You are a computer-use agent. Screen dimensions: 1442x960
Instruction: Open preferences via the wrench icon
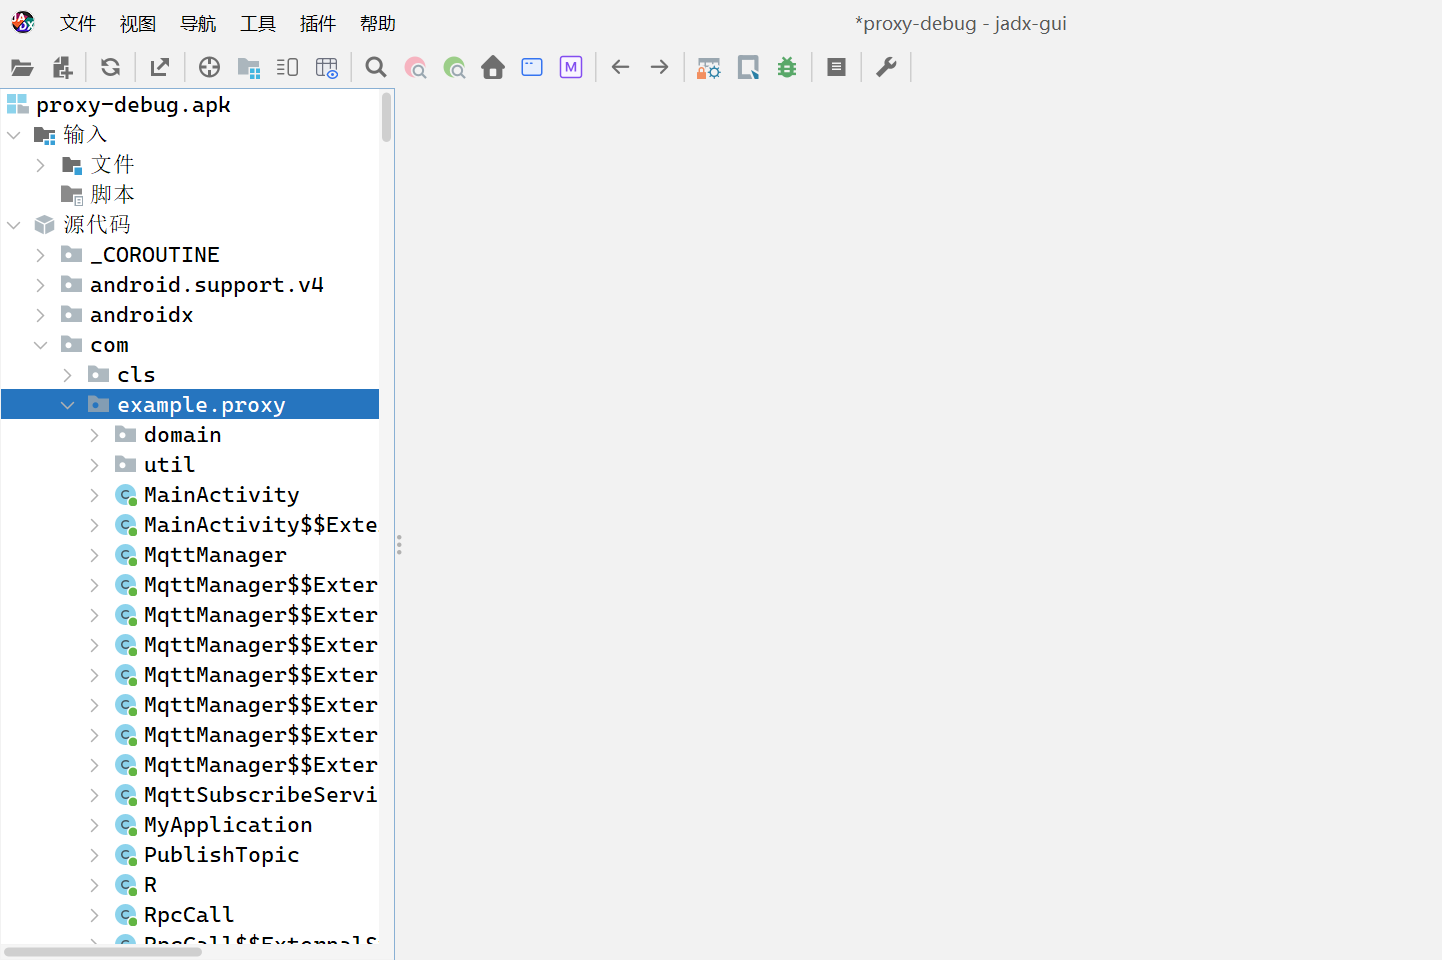886,68
